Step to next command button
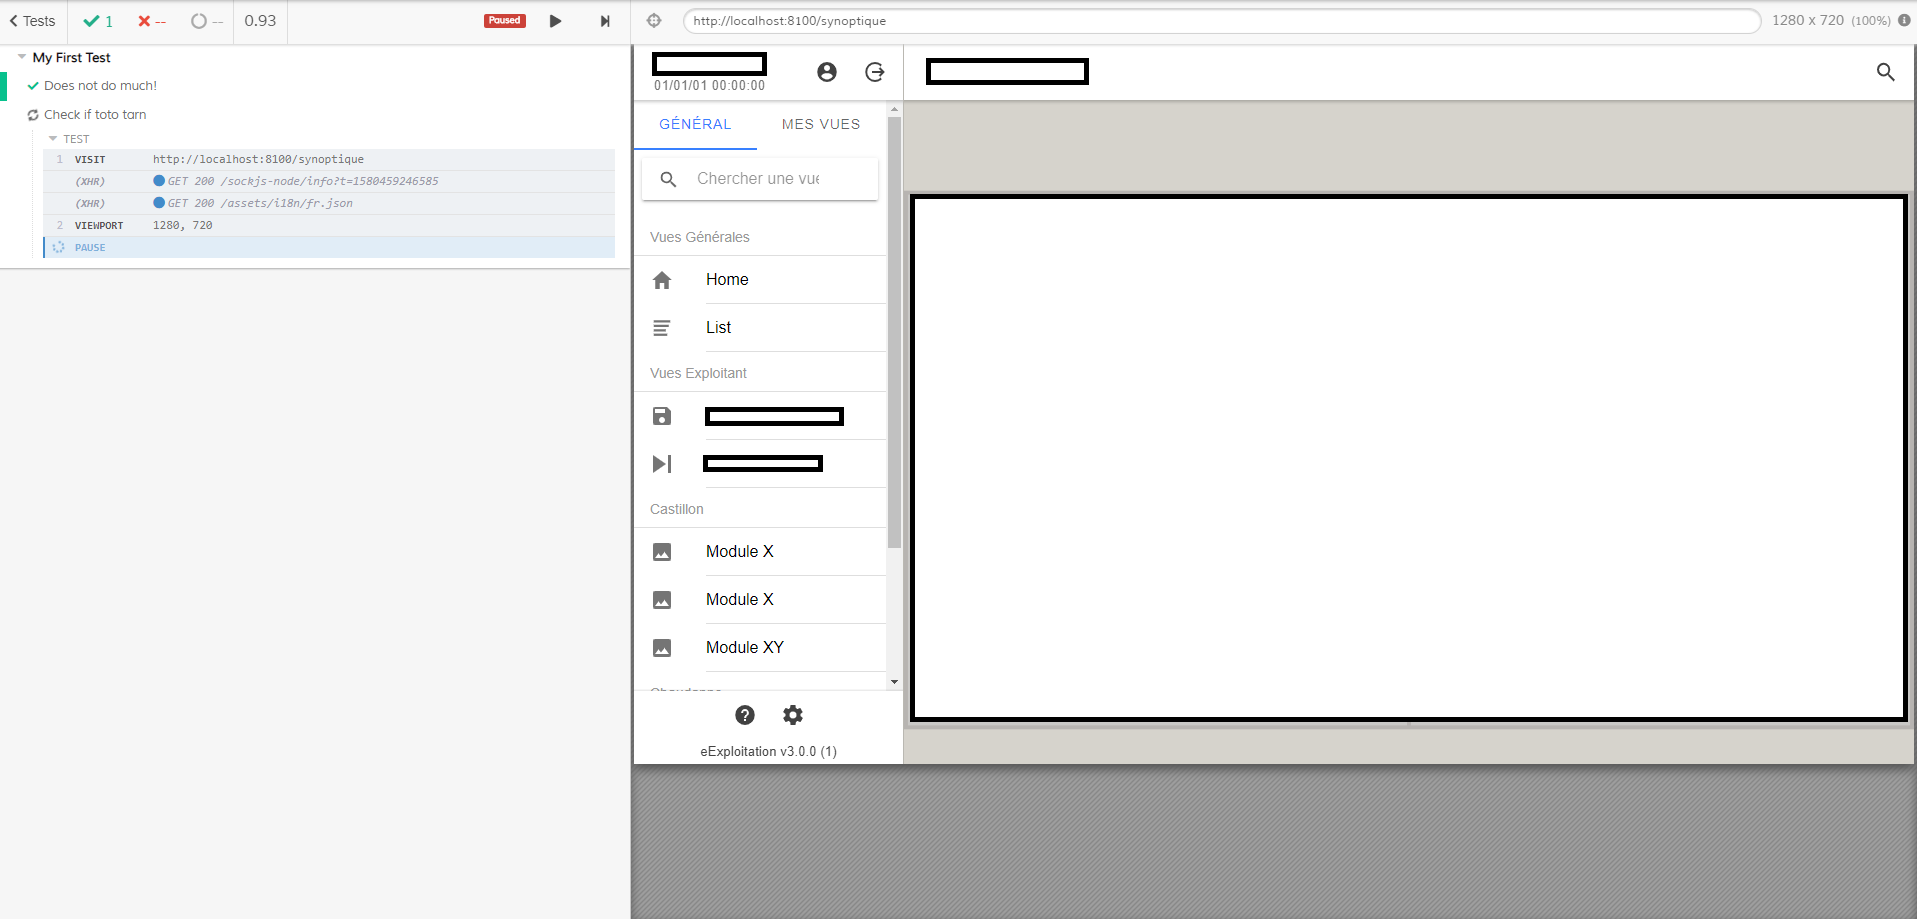The image size is (1917, 919). 605,21
